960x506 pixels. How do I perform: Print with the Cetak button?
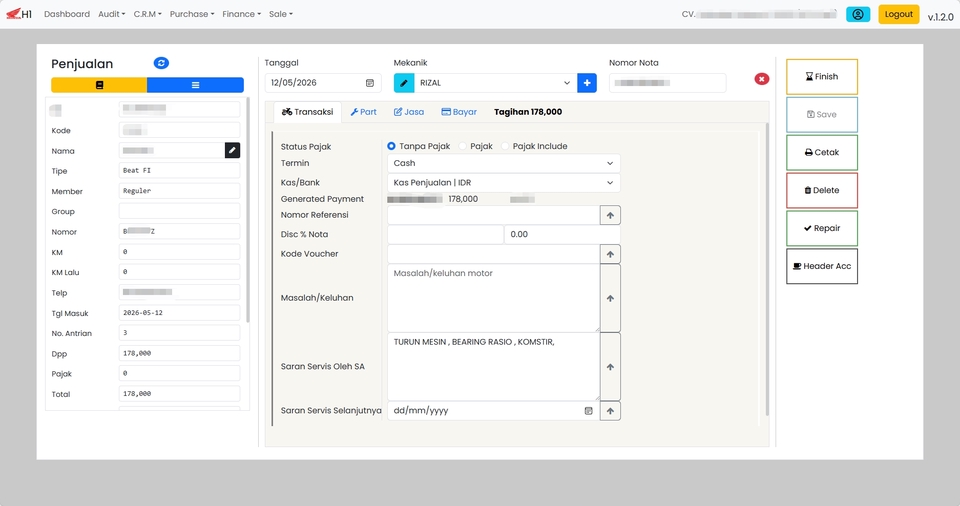pyautogui.click(x=822, y=153)
